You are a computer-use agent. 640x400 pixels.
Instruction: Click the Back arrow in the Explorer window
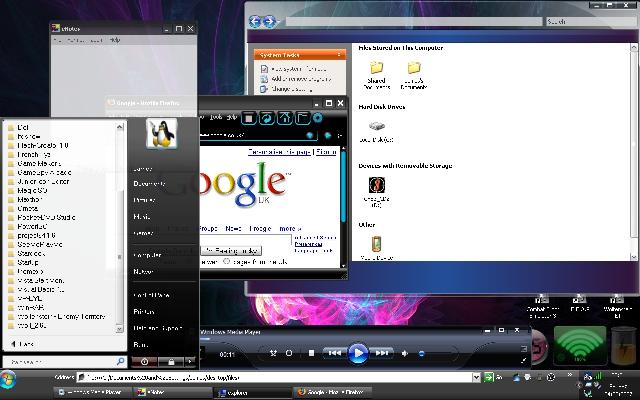(256, 21)
